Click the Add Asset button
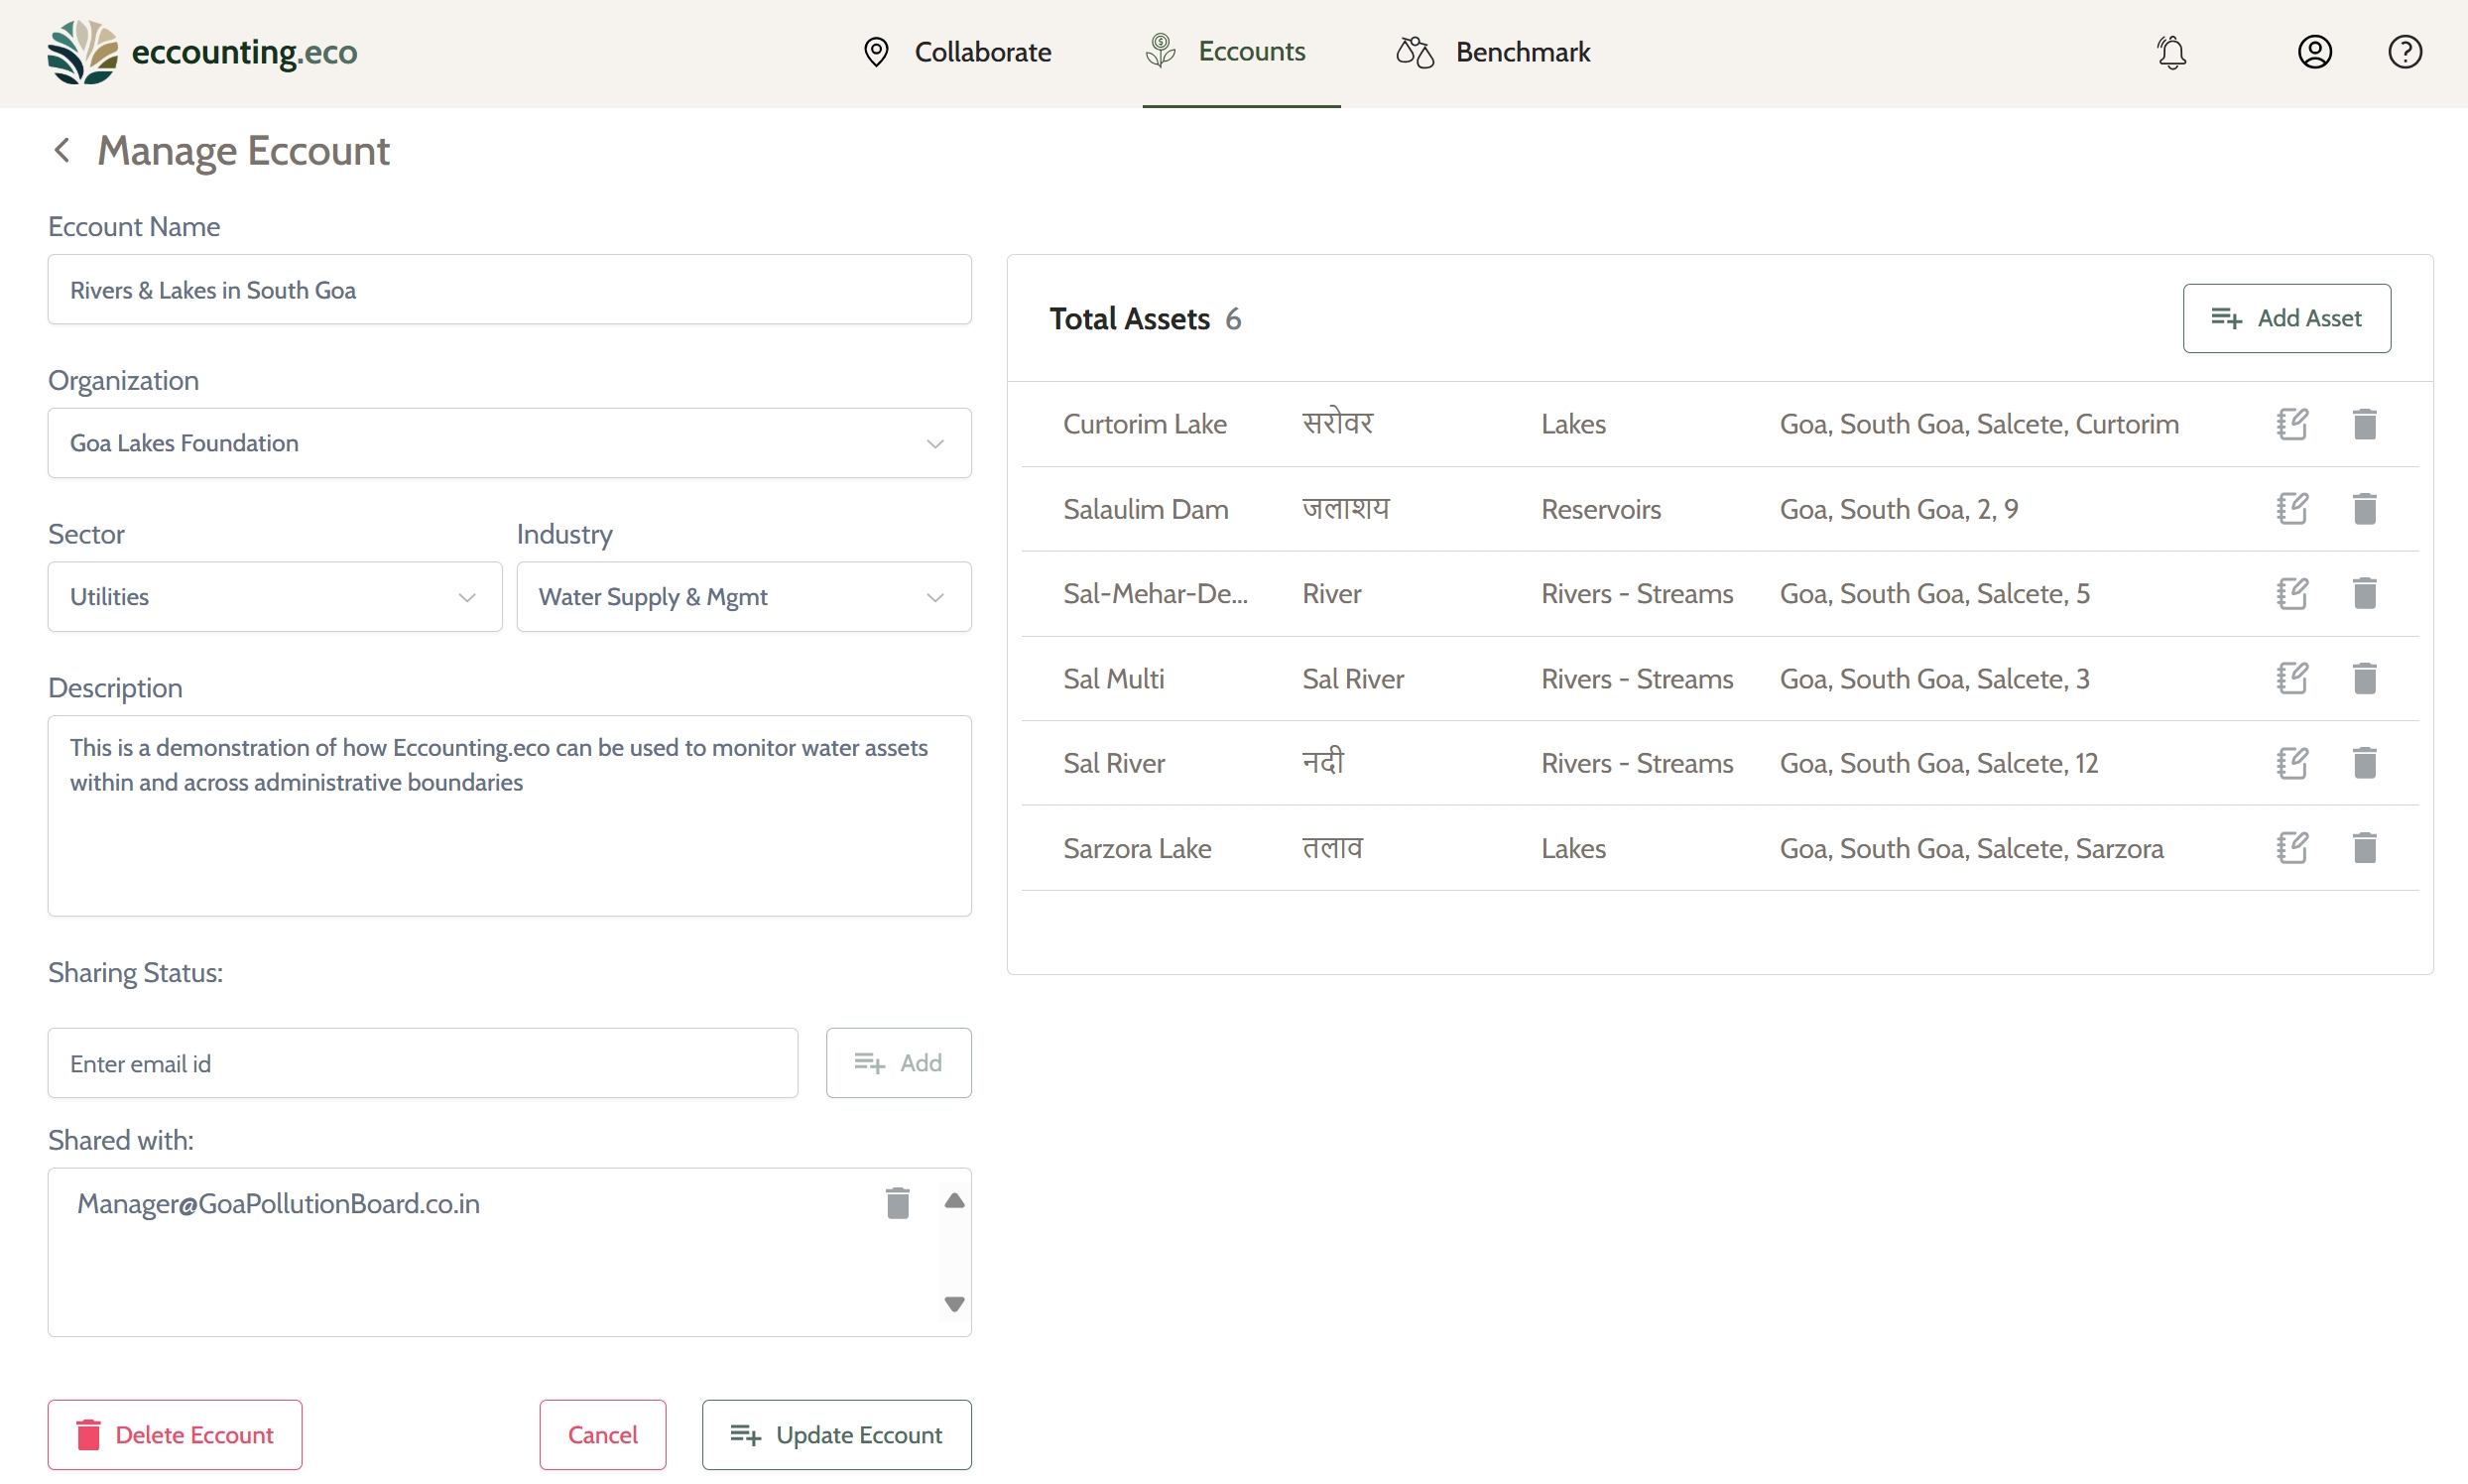Image resolution: width=2468 pixels, height=1484 pixels. (2286, 318)
